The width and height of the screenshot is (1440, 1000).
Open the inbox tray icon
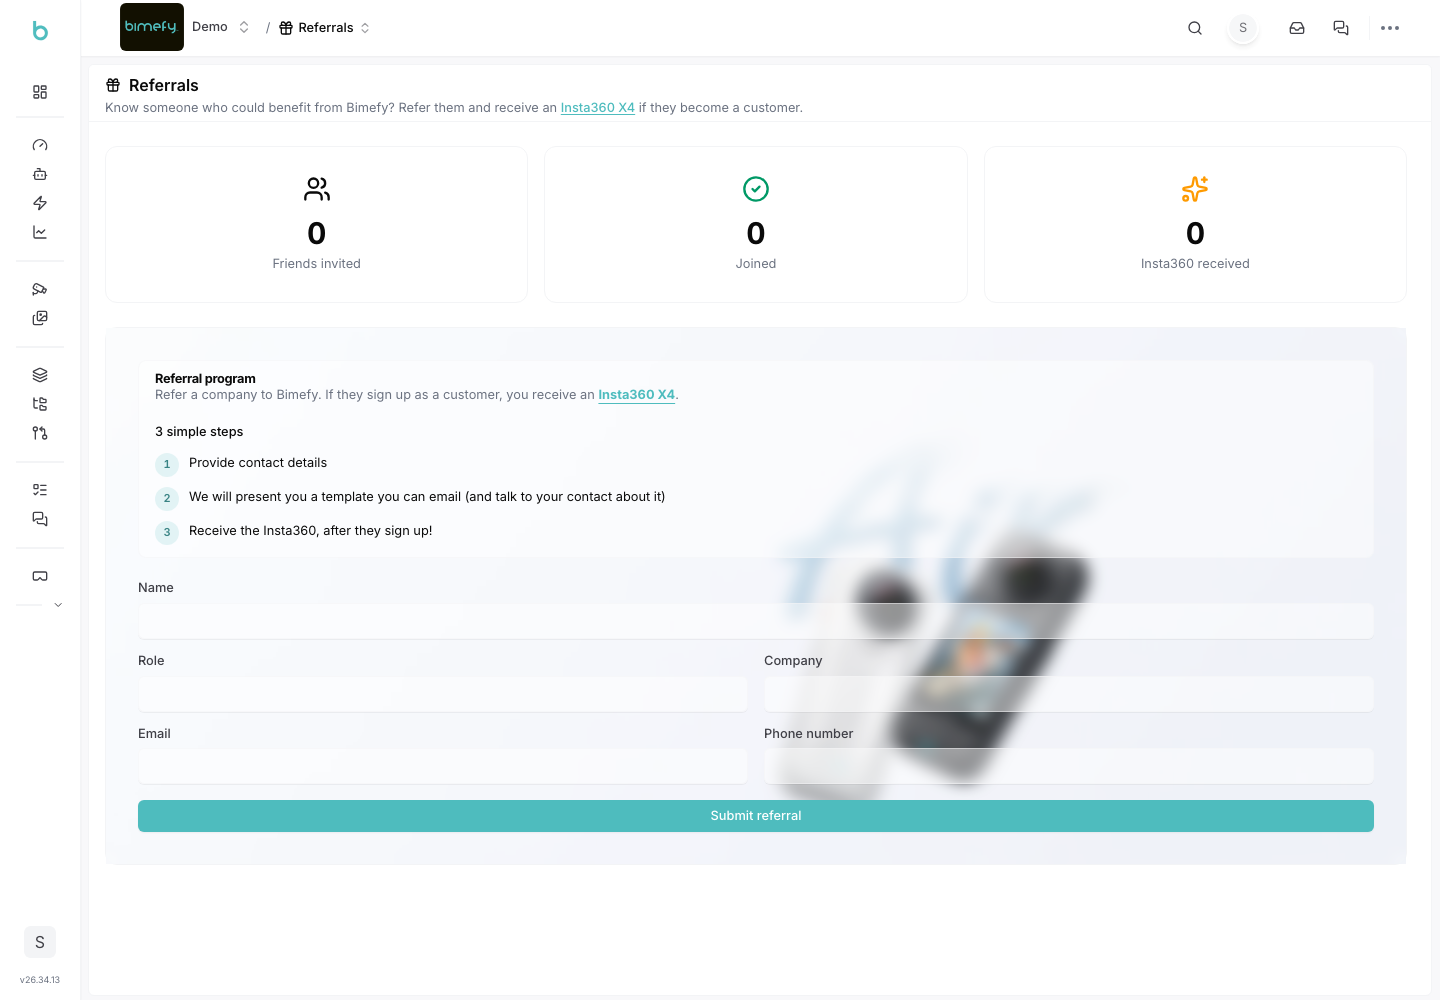click(1297, 28)
